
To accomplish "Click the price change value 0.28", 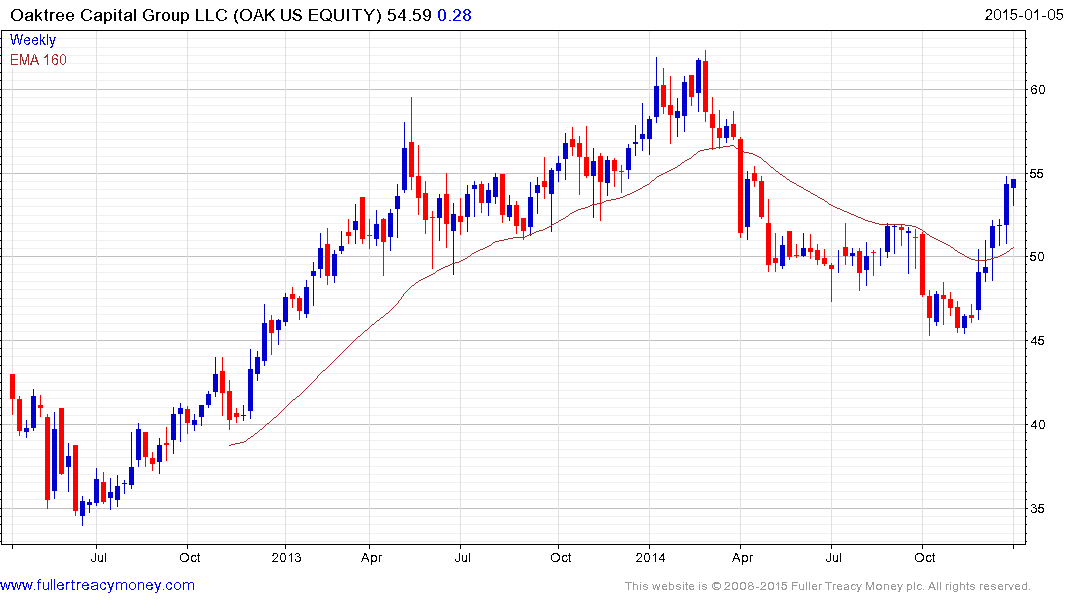I will coord(454,15).
